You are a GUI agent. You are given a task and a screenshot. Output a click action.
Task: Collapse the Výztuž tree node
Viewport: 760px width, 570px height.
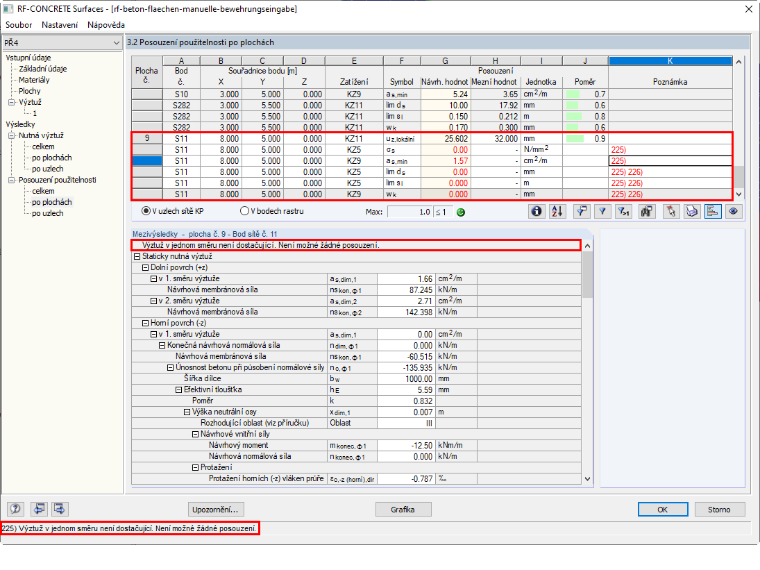click(12, 102)
